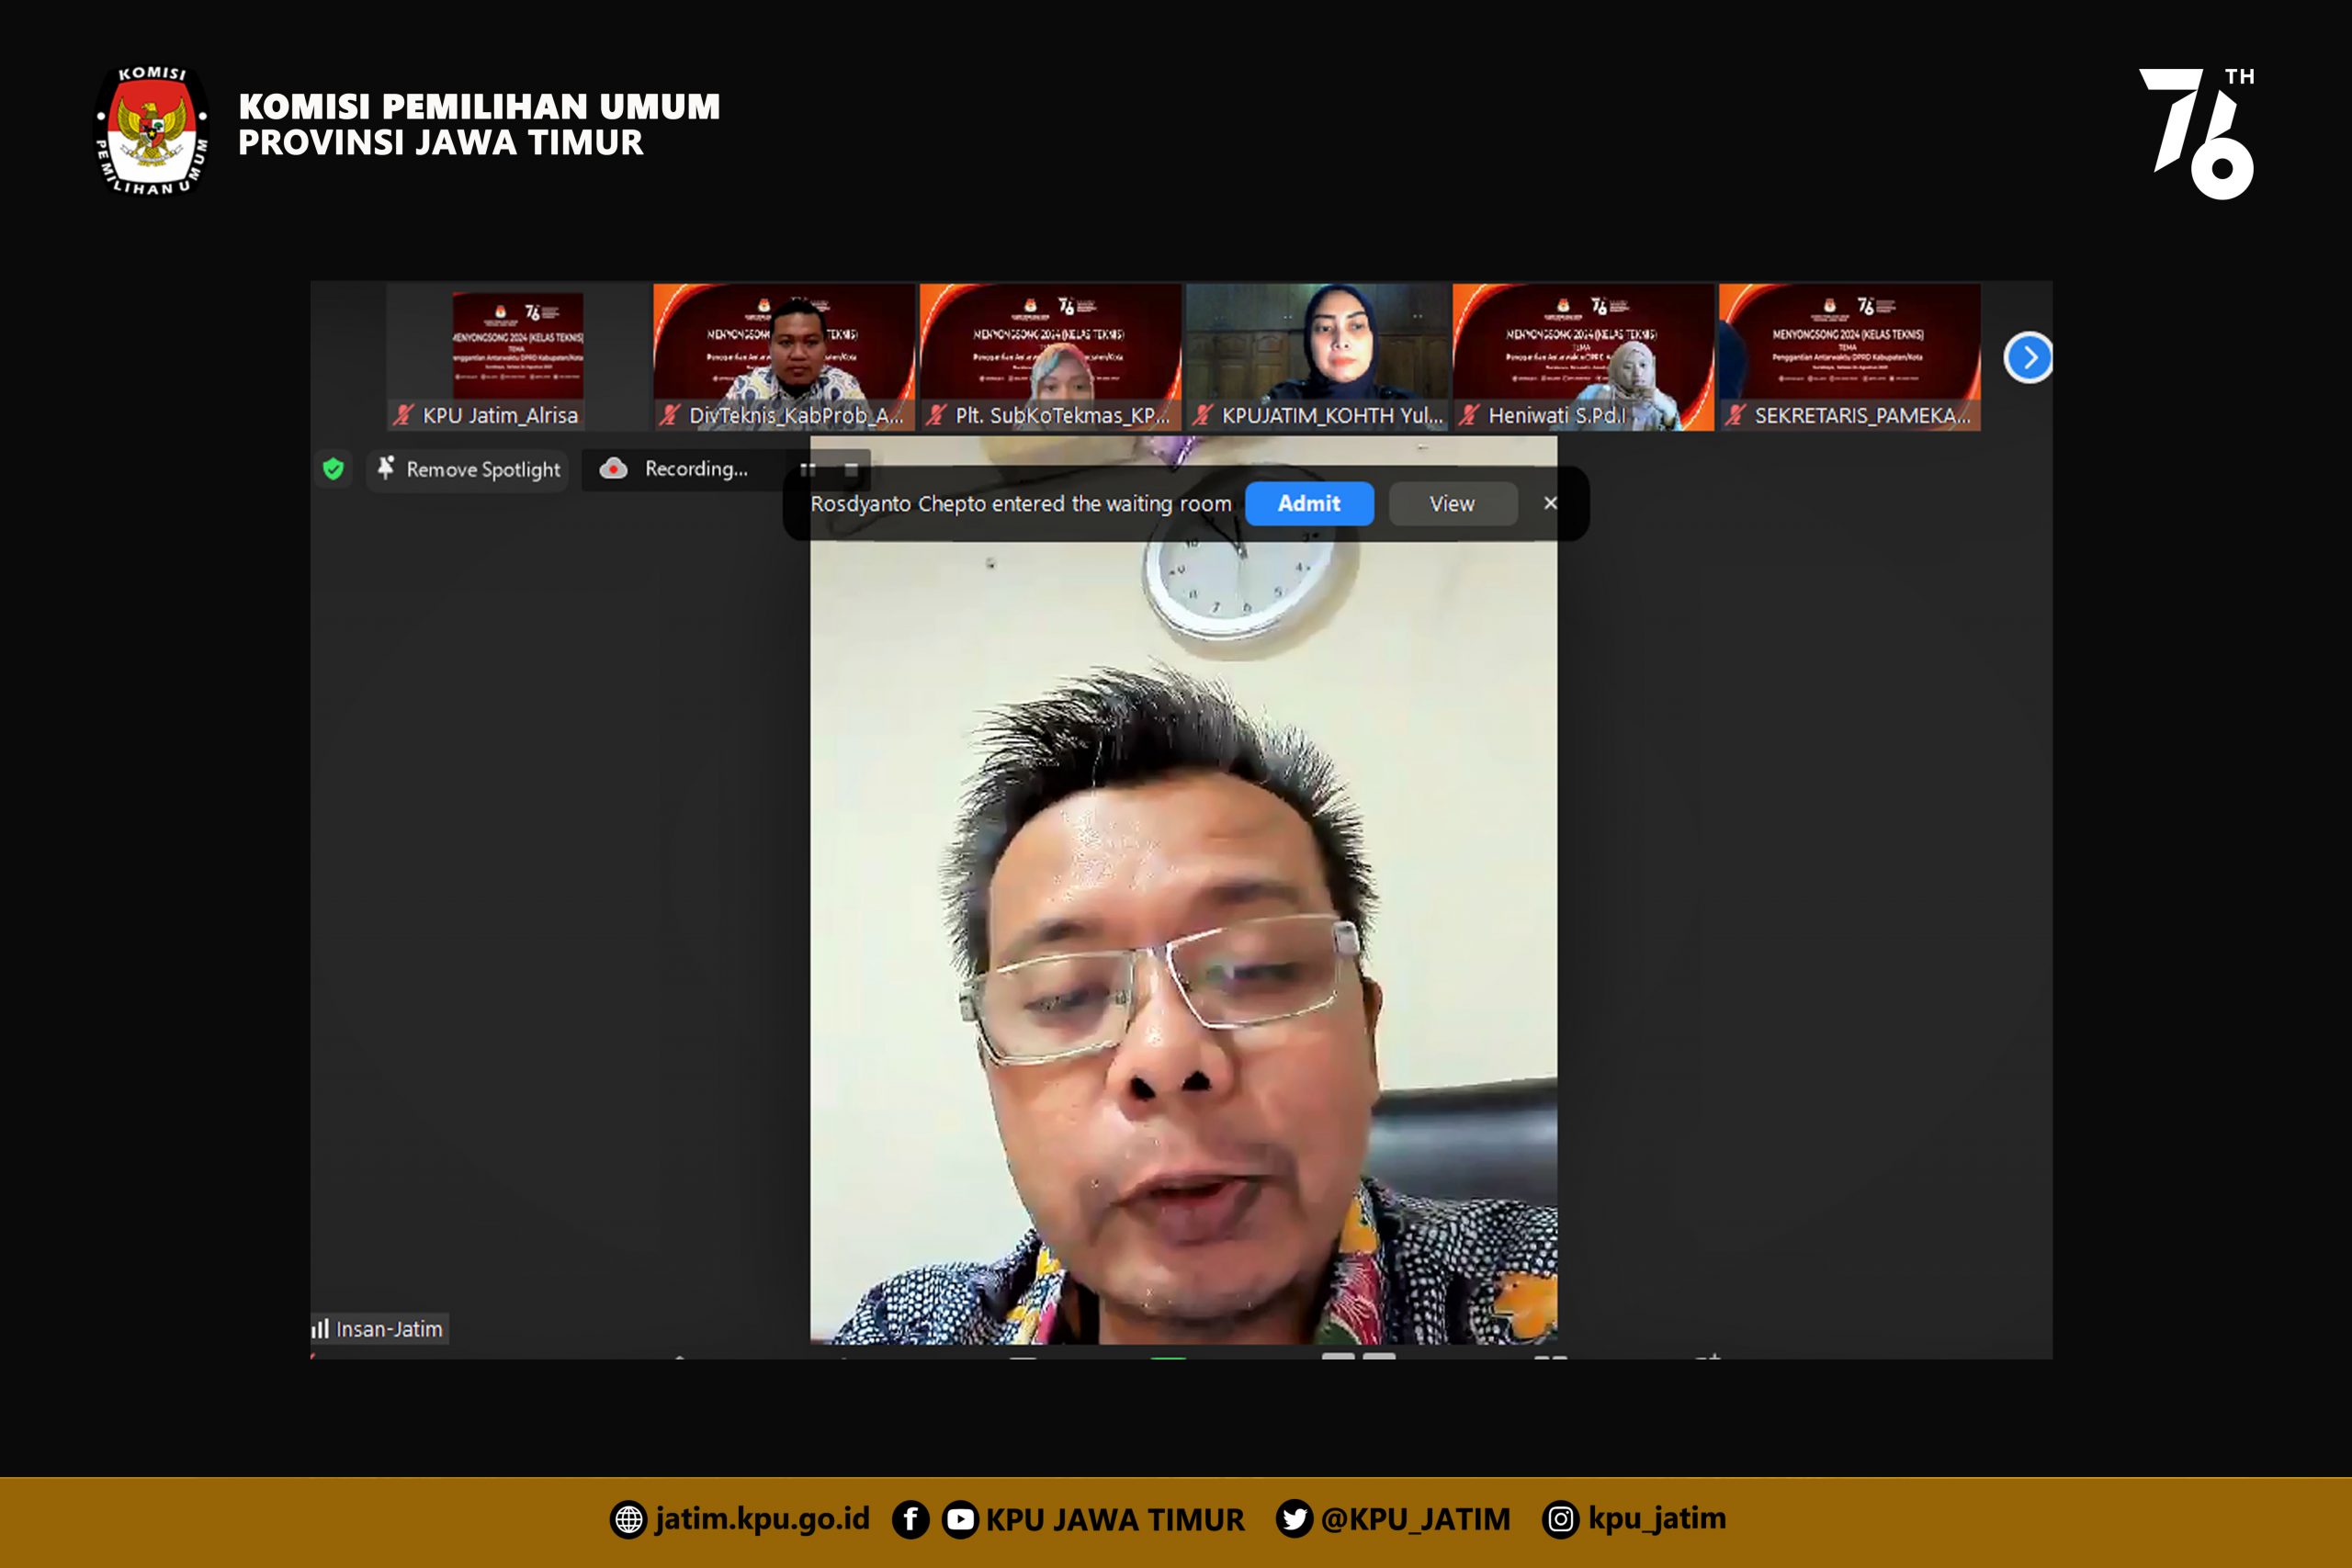Click the Instagram kpu_jatim icon

(1560, 1519)
